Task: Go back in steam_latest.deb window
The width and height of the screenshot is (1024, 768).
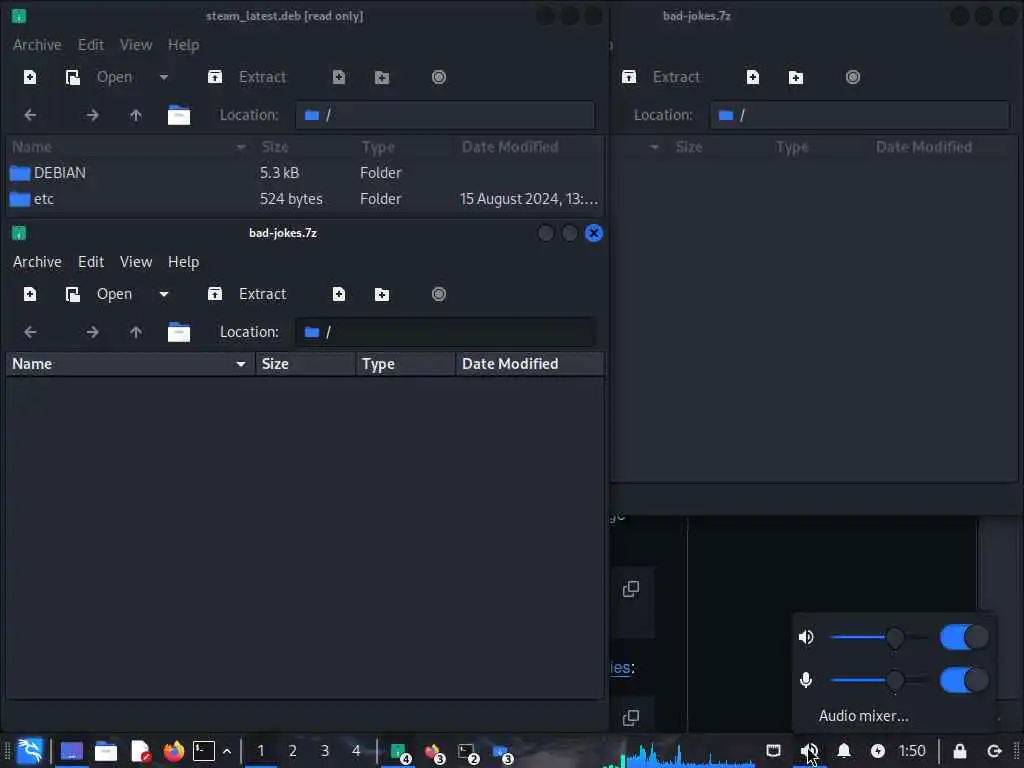Action: click(30, 116)
